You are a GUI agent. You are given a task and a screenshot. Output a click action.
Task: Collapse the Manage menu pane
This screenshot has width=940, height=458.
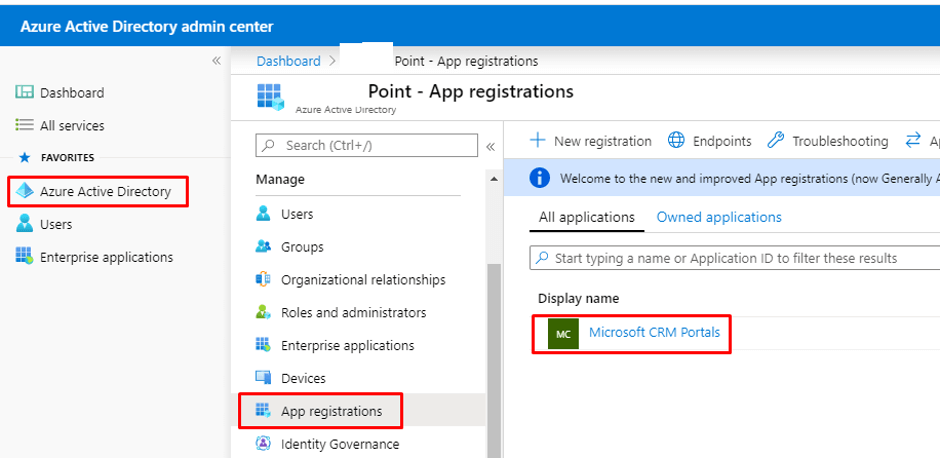490,147
